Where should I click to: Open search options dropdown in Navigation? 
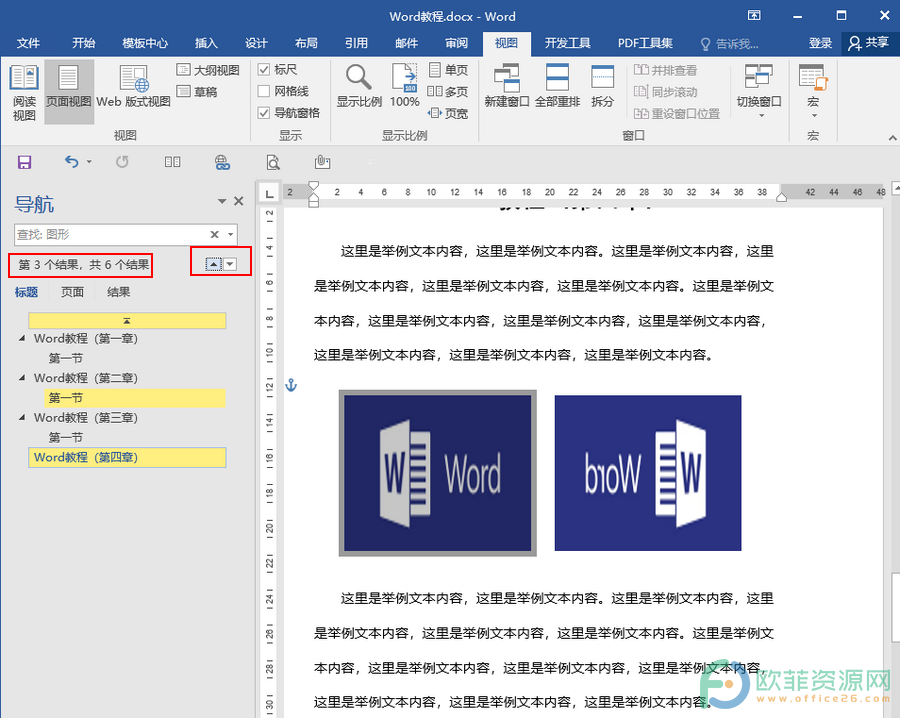pos(230,235)
